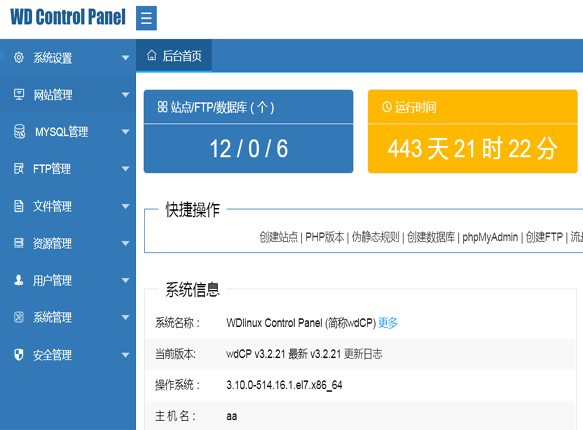
Task: Expand the FTP管理 menu arrow
Action: tap(126, 169)
